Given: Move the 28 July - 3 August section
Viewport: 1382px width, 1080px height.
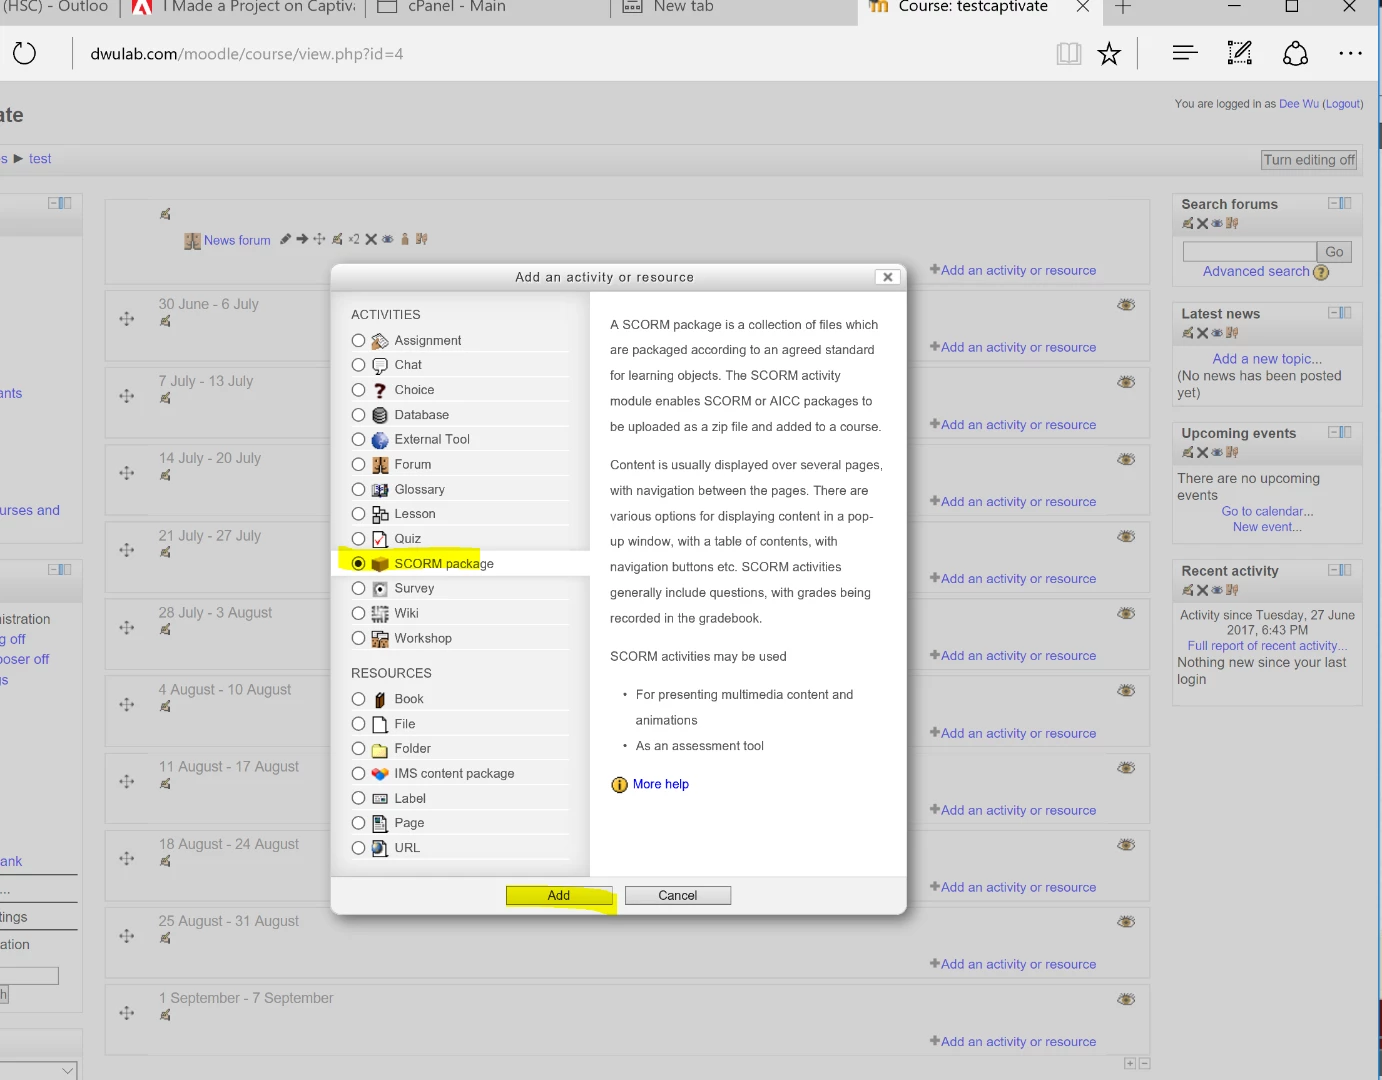Looking at the screenshot, I should [x=127, y=628].
